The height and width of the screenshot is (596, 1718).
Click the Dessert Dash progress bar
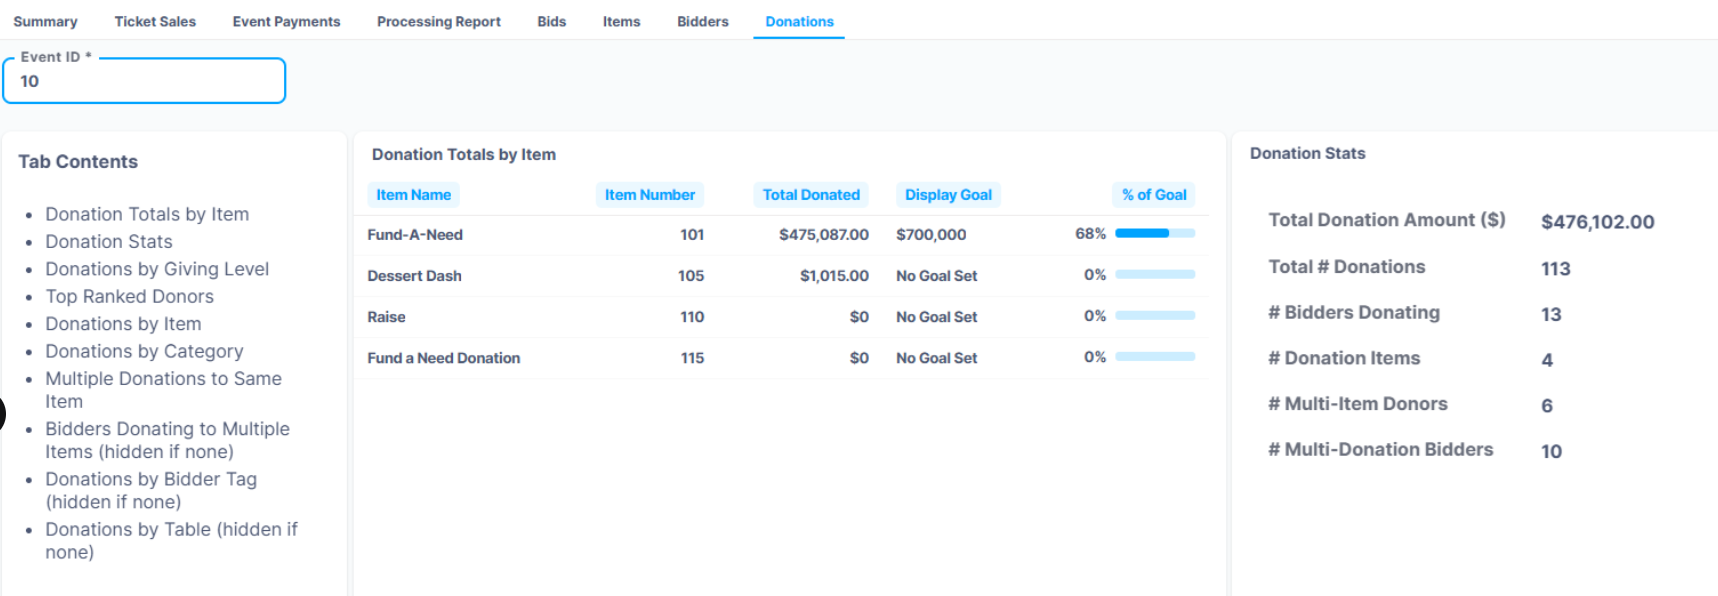click(1154, 275)
